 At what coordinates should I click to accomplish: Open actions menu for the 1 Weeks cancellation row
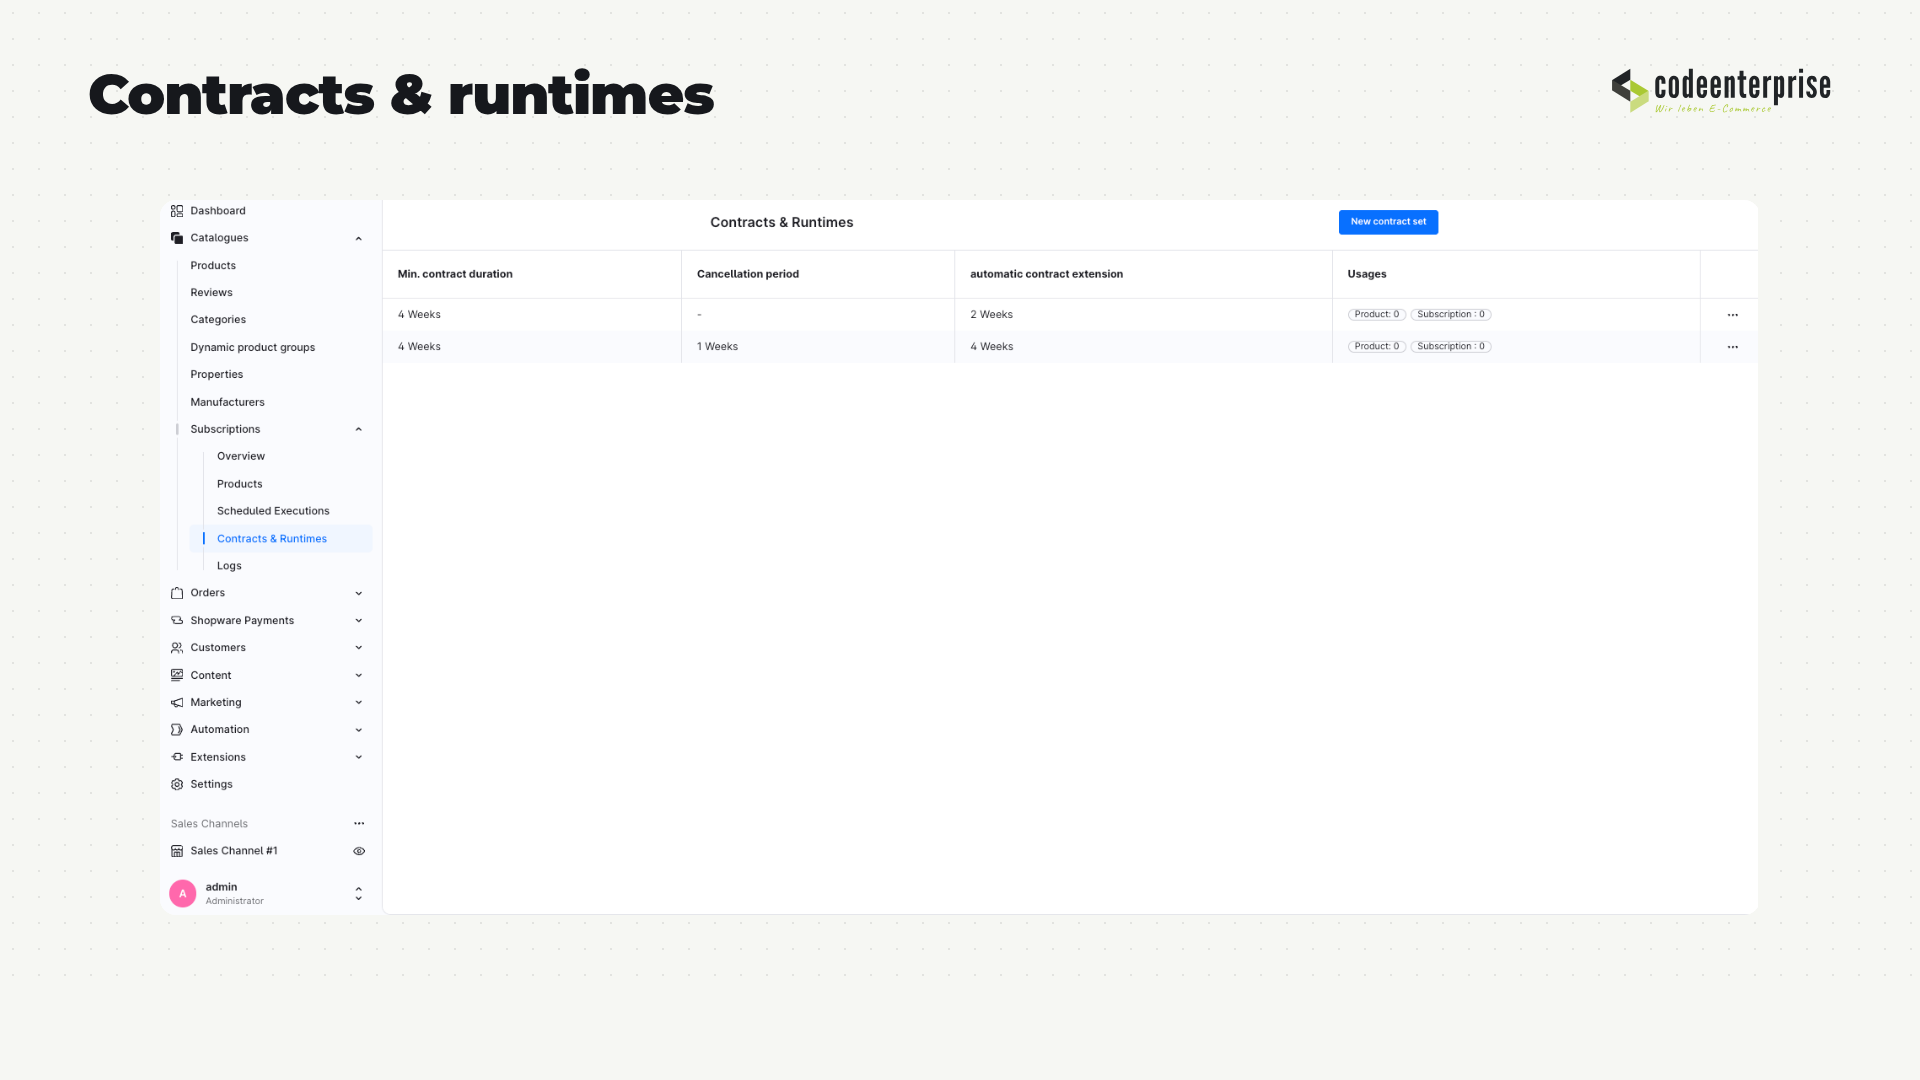coord(1733,347)
